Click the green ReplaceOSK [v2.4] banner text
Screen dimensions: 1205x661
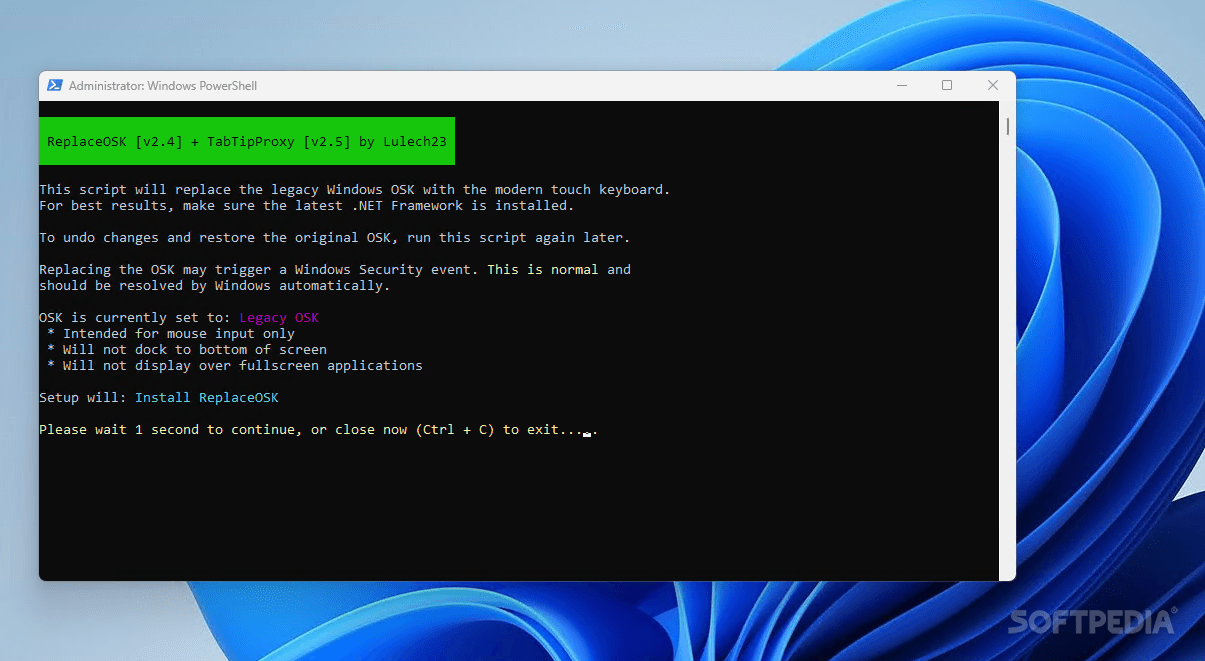tap(247, 142)
